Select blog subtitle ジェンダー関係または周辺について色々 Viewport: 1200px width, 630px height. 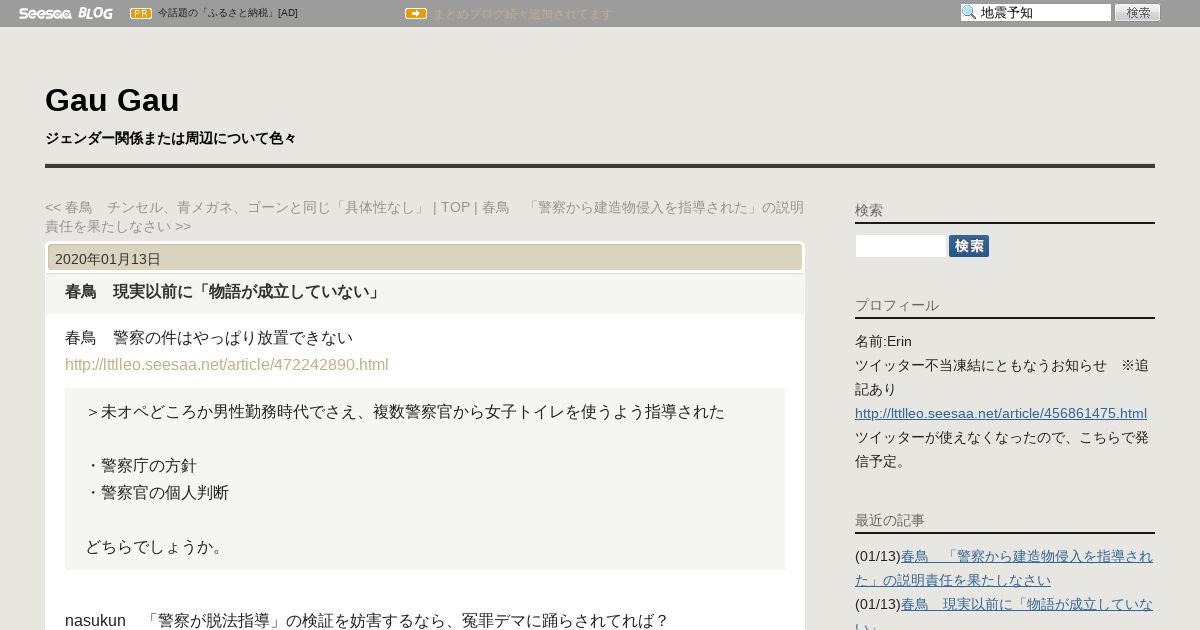[x=170, y=138]
